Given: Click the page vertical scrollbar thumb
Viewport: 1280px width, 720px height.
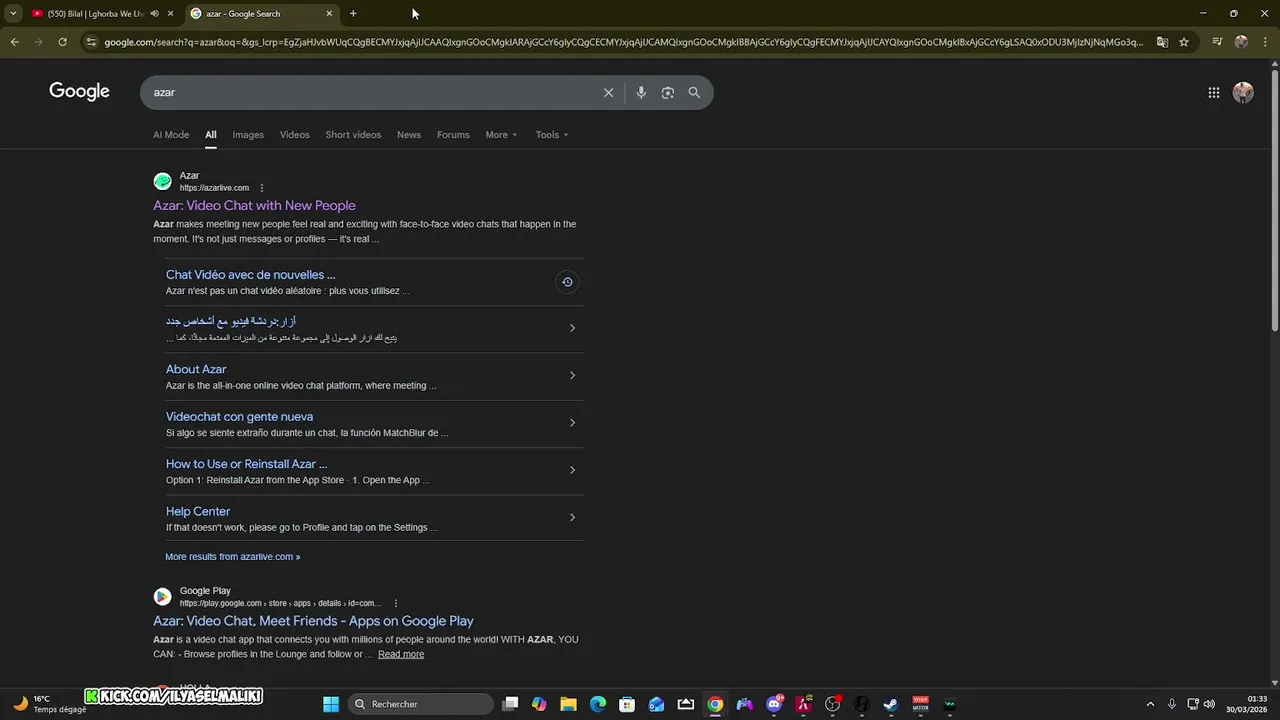Looking at the screenshot, I should (1274, 200).
